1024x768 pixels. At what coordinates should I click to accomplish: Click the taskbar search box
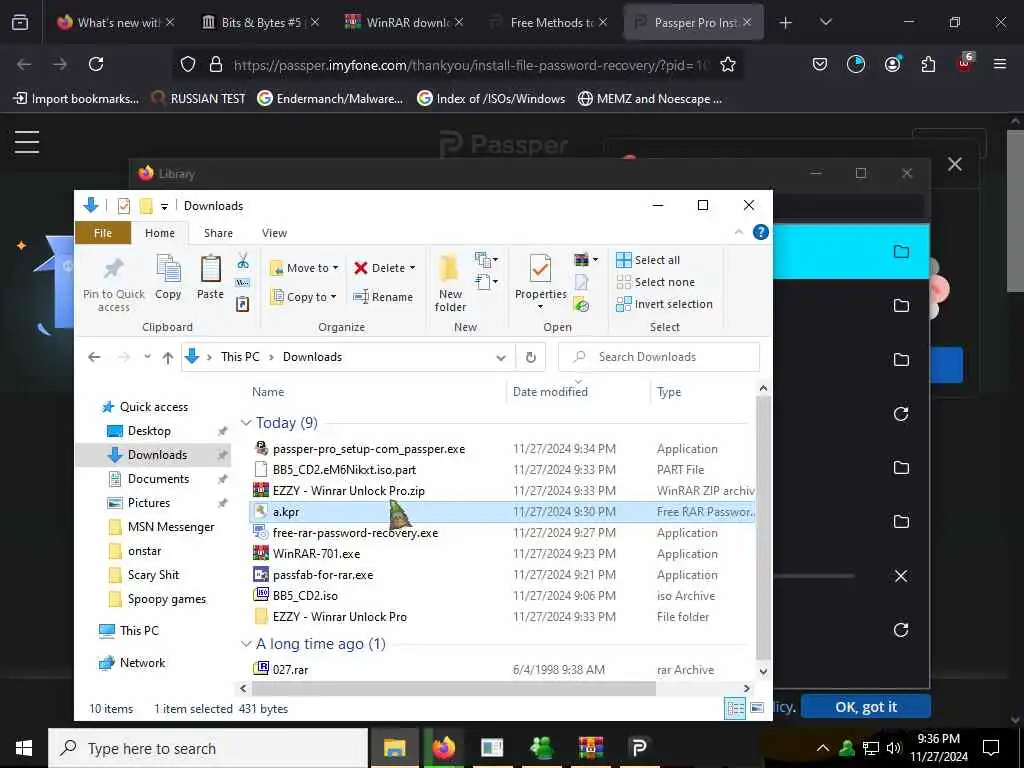coord(208,748)
